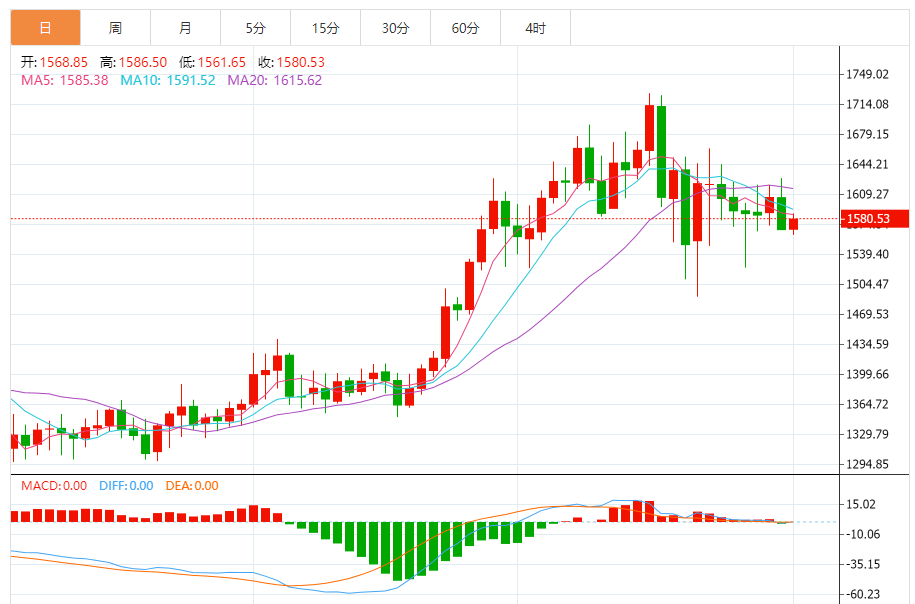Screen dimensions: 915x604
Task: Click the low price 1561.65
Action: tap(222, 62)
